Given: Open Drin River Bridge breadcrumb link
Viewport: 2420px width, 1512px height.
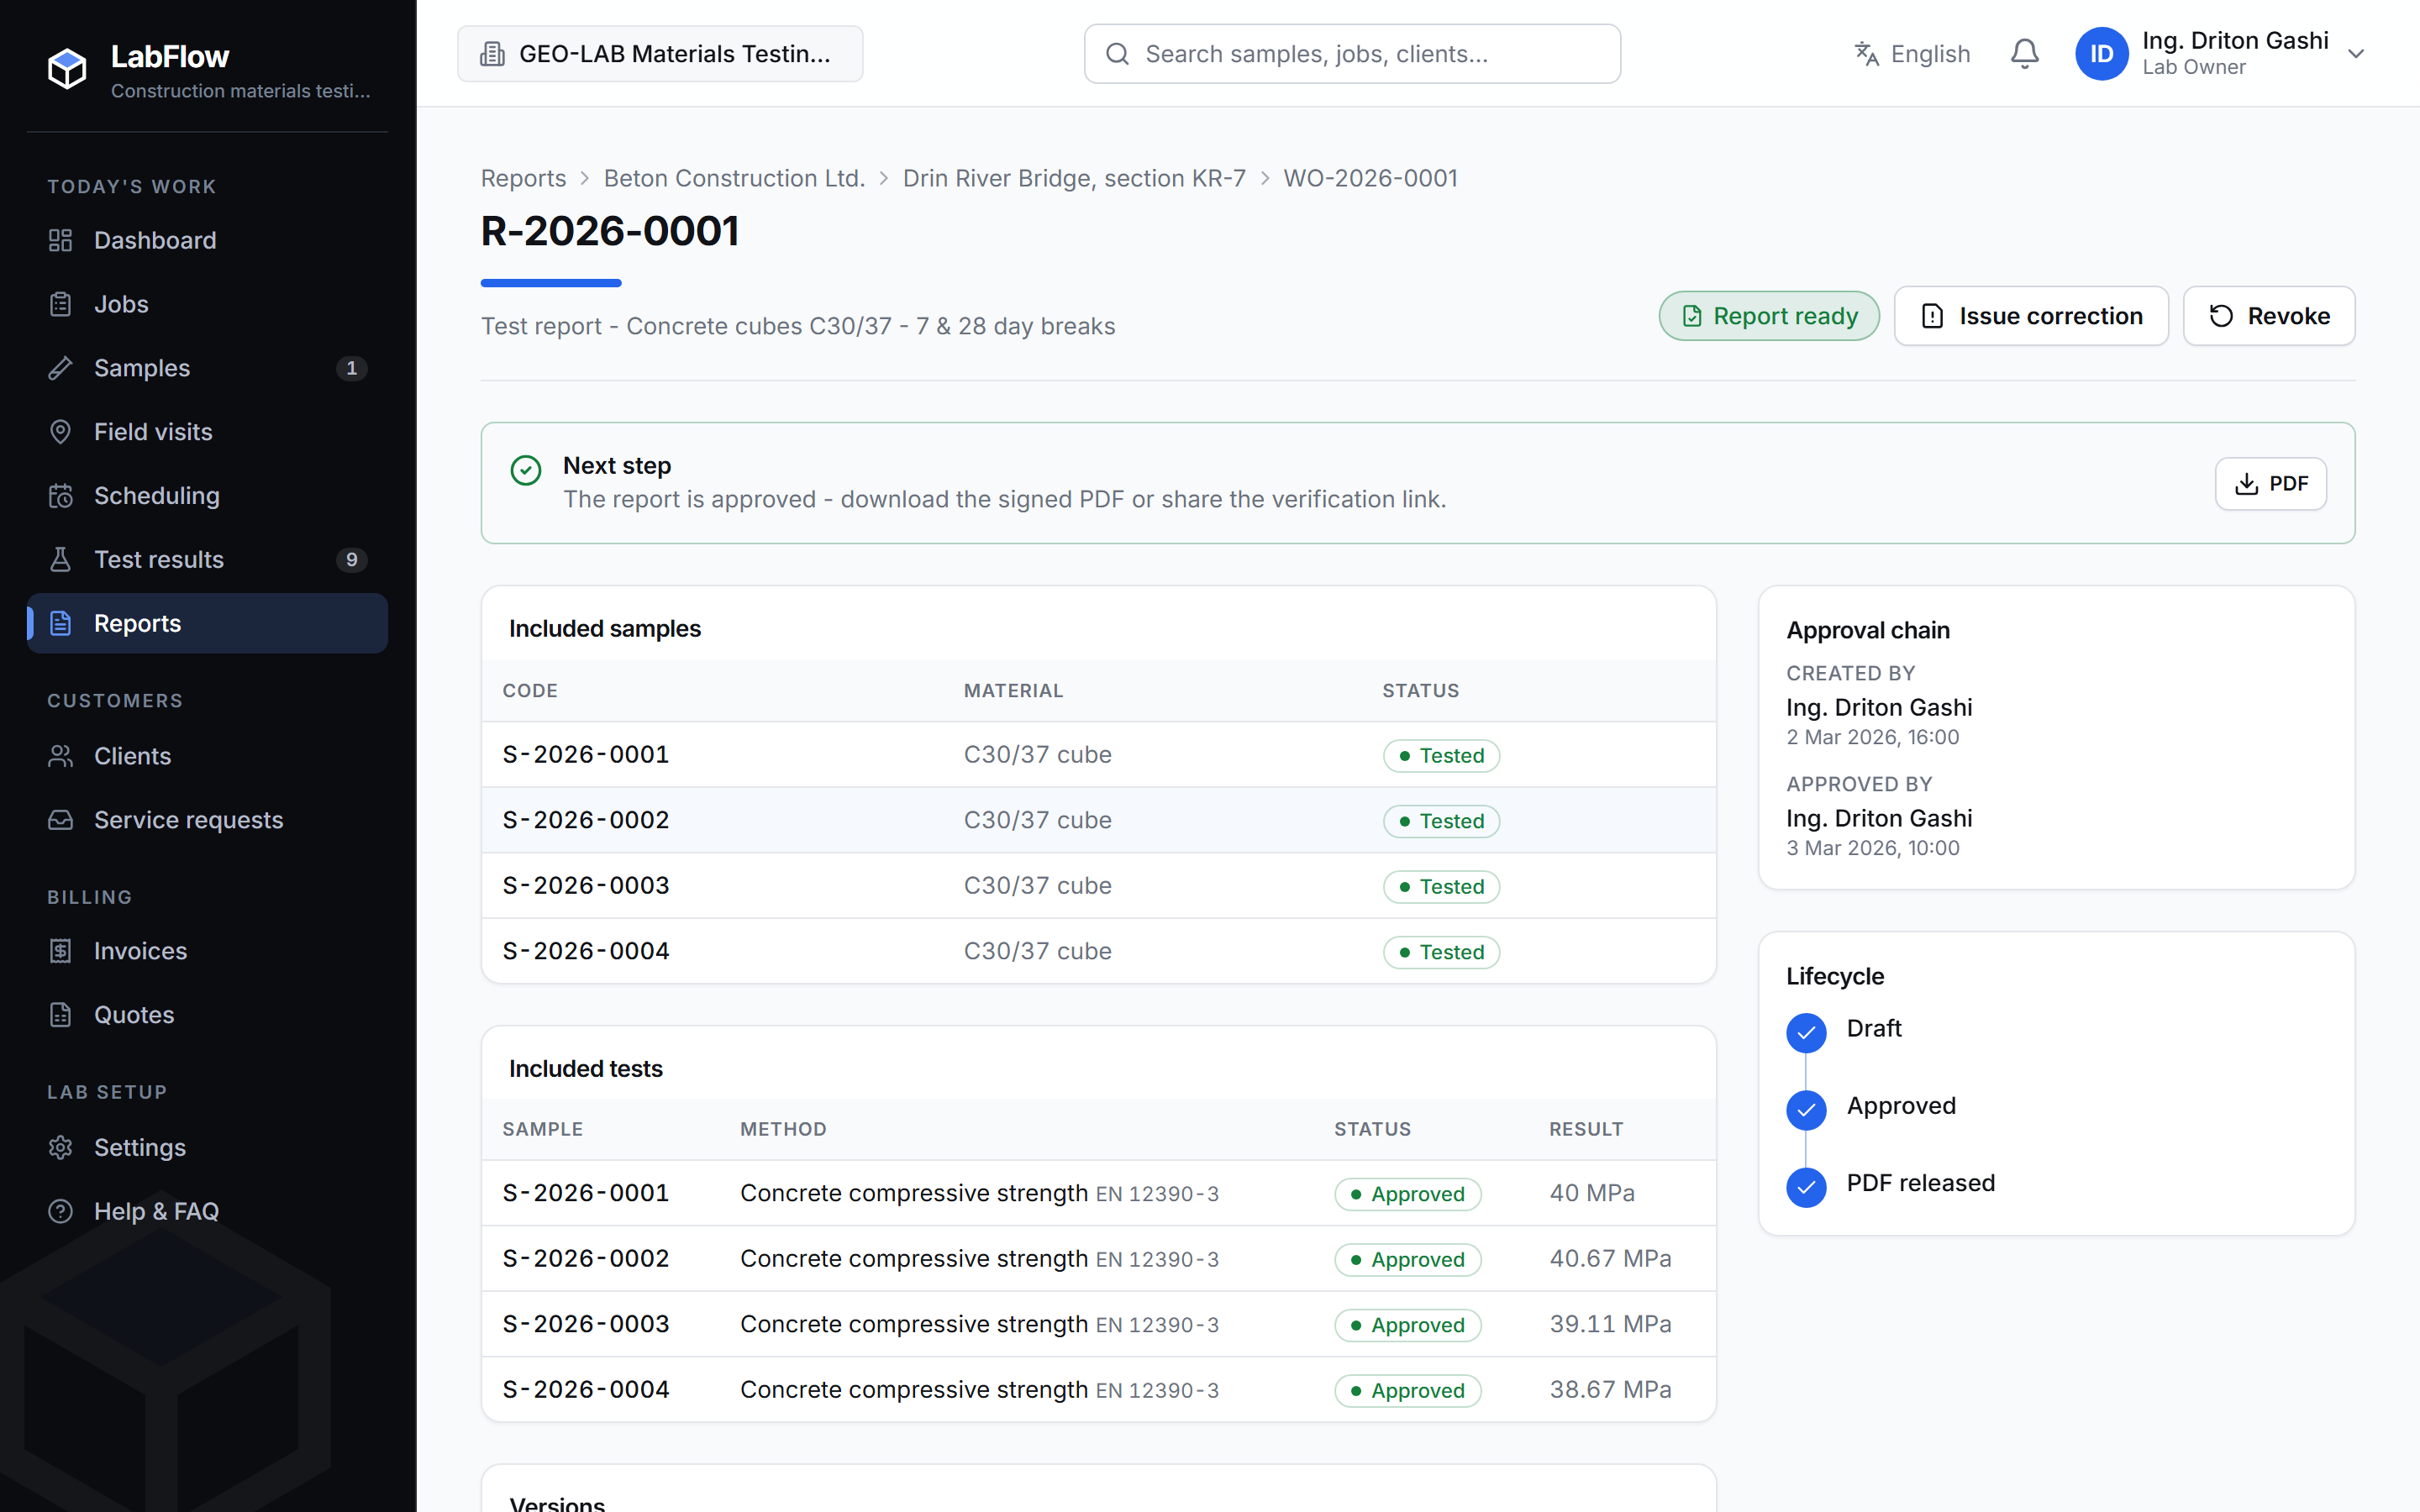Looking at the screenshot, I should pos(1074,178).
